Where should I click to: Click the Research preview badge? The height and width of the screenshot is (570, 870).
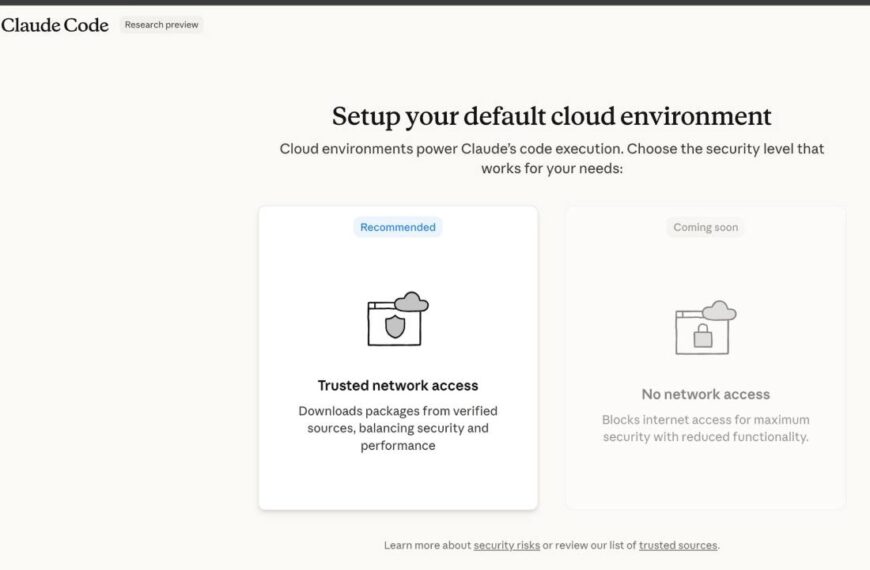point(161,25)
